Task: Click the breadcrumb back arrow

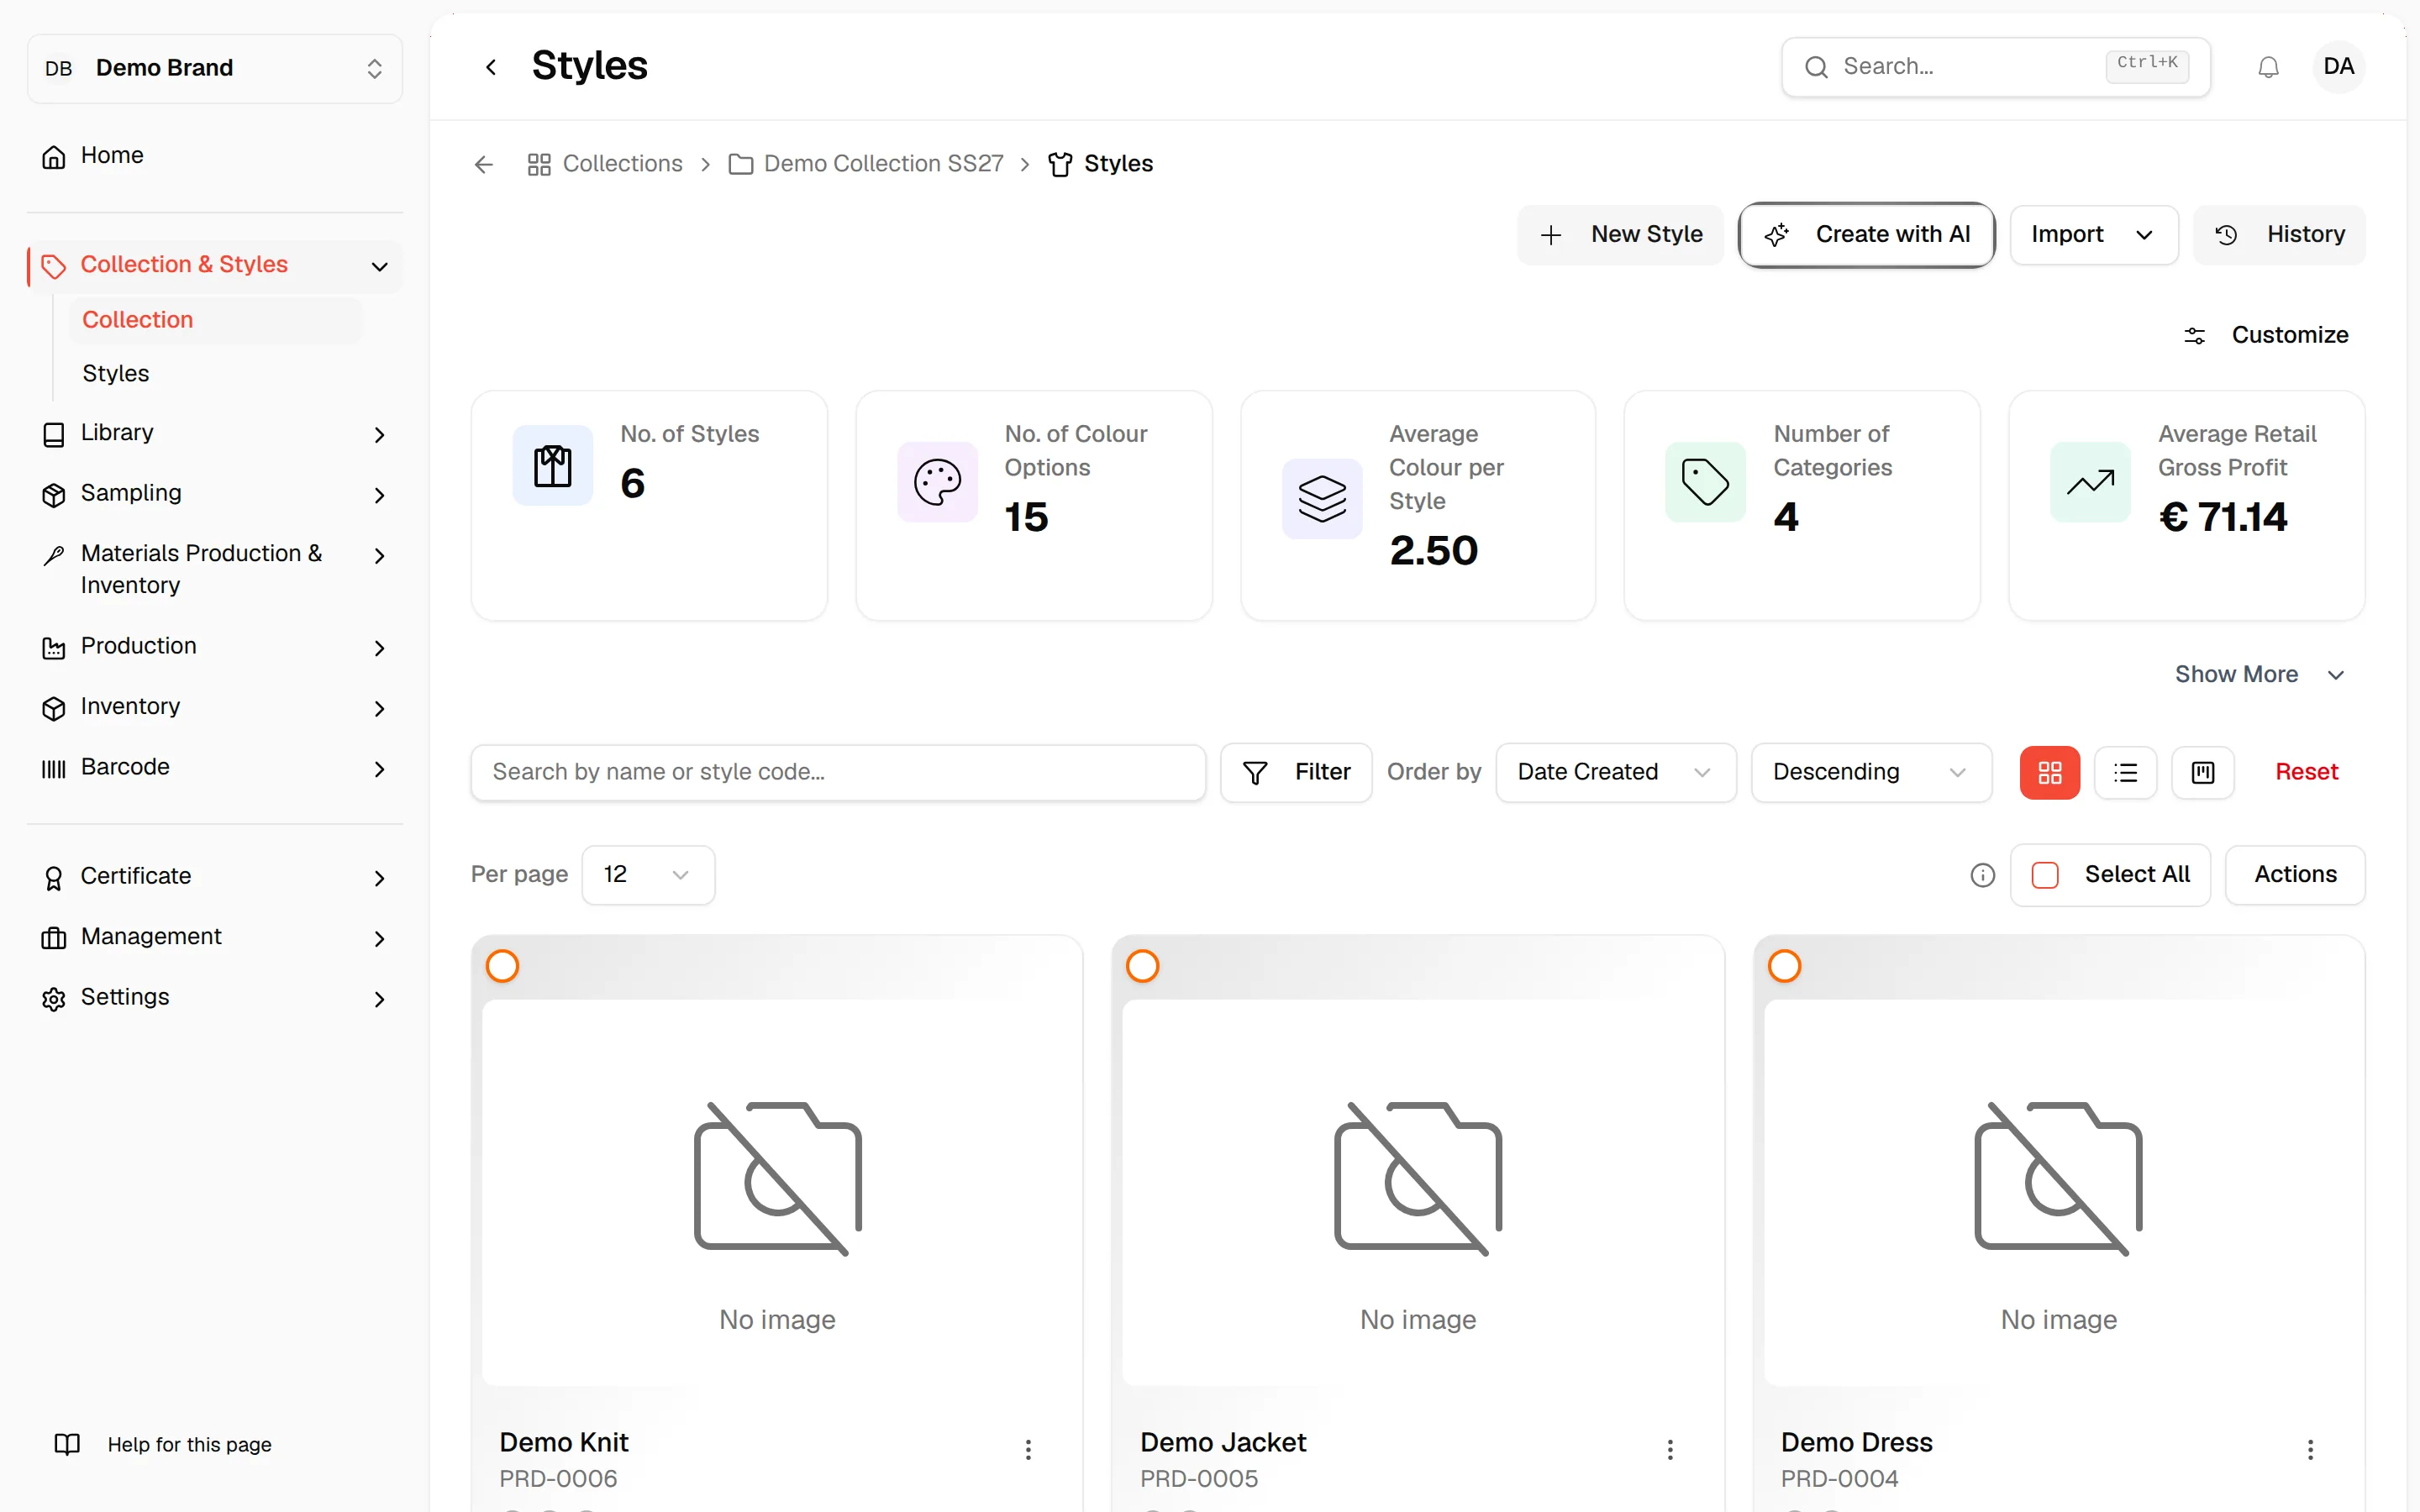Action: click(484, 164)
